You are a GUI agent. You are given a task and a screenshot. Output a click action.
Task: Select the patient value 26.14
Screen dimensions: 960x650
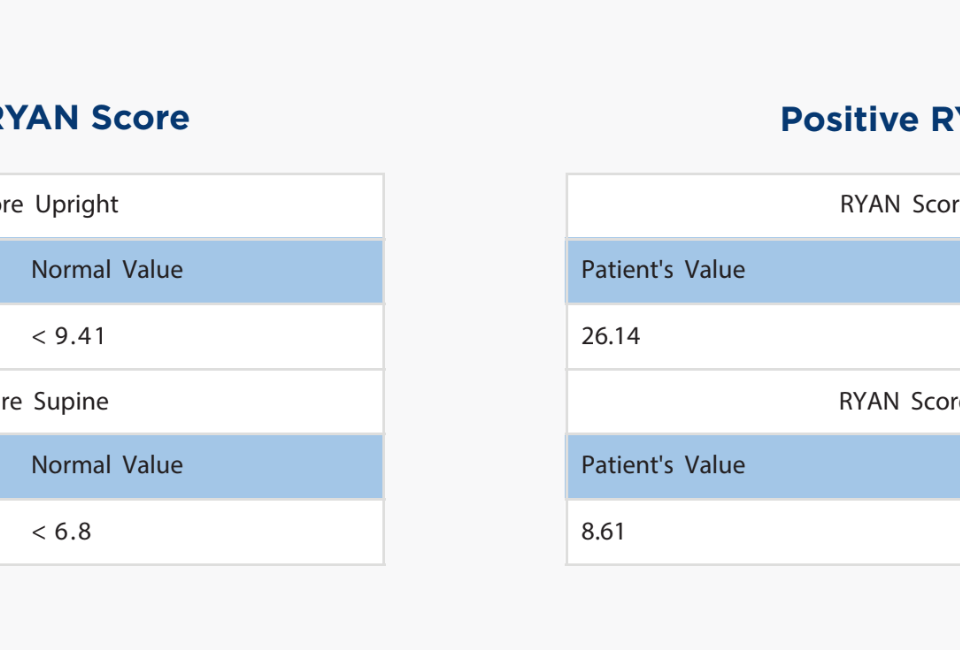[611, 336]
